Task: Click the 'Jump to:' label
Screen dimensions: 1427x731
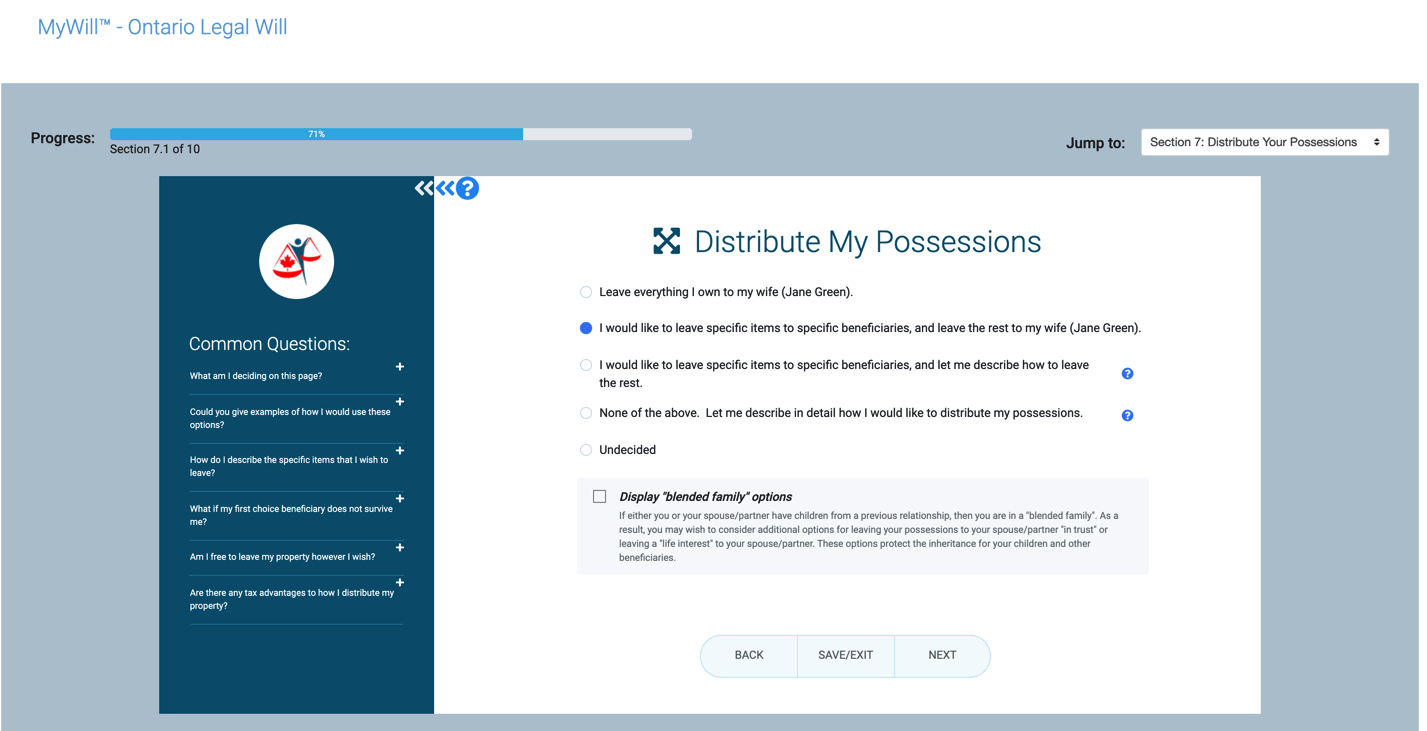Action: pos(1095,143)
